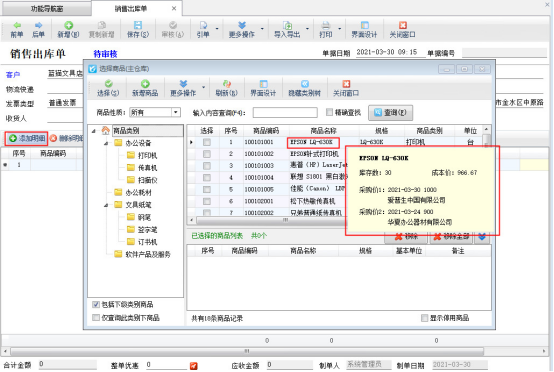Click the 保存(S) save icon in main toolbar
Viewport: 554px width, 372px height.
click(138, 25)
